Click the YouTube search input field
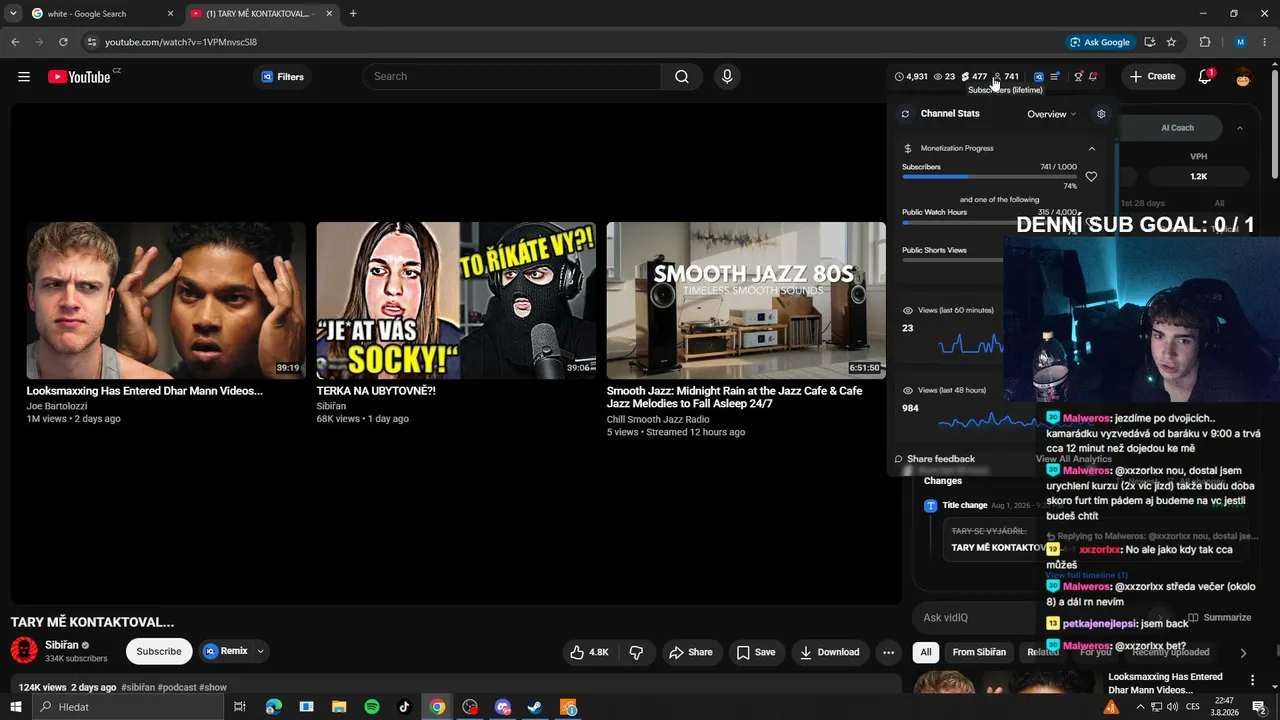This screenshot has width=1280, height=720. [512, 77]
